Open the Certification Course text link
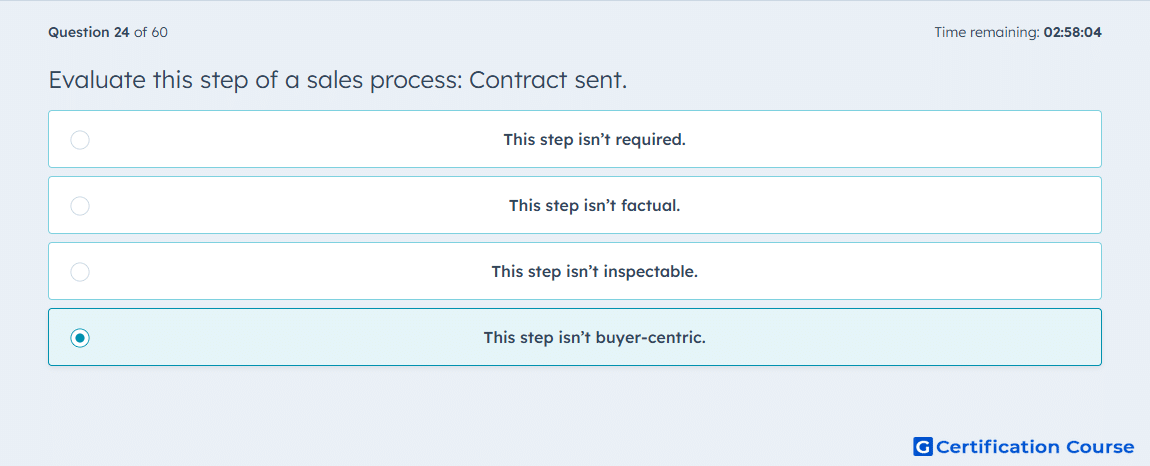The image size is (1150, 466). [1035, 447]
